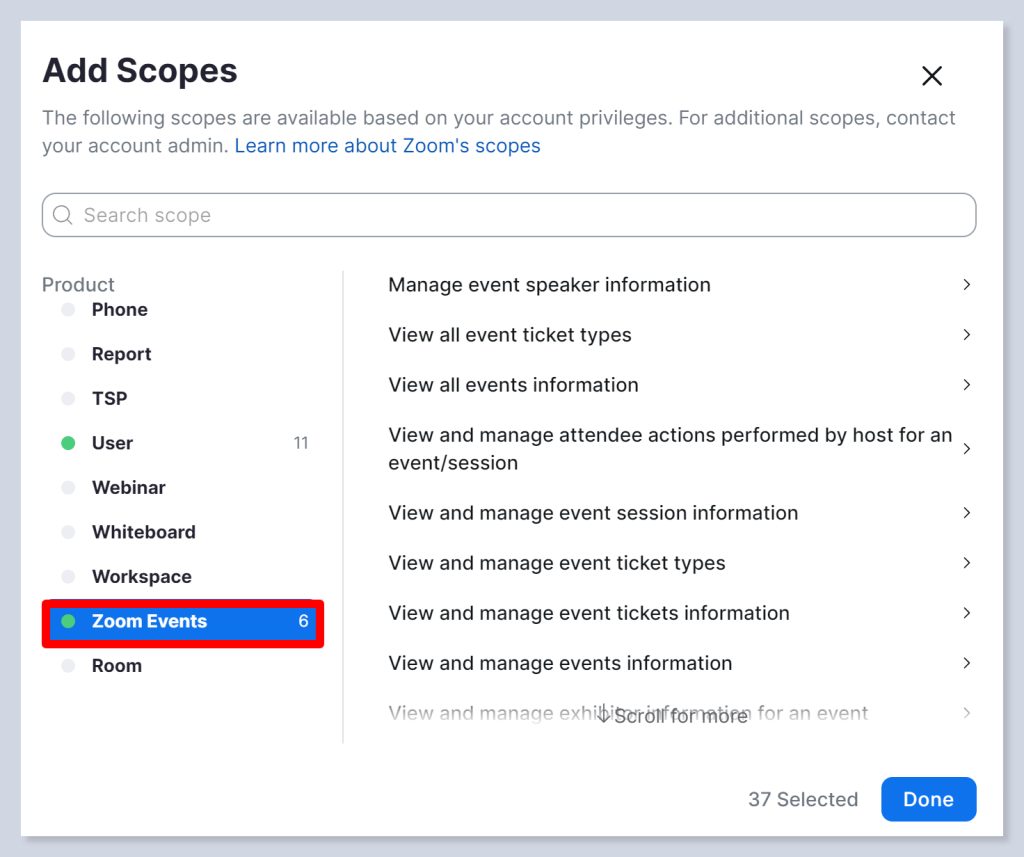Close the Add Scopes dialog
Image resolution: width=1024 pixels, height=857 pixels.
[931, 76]
